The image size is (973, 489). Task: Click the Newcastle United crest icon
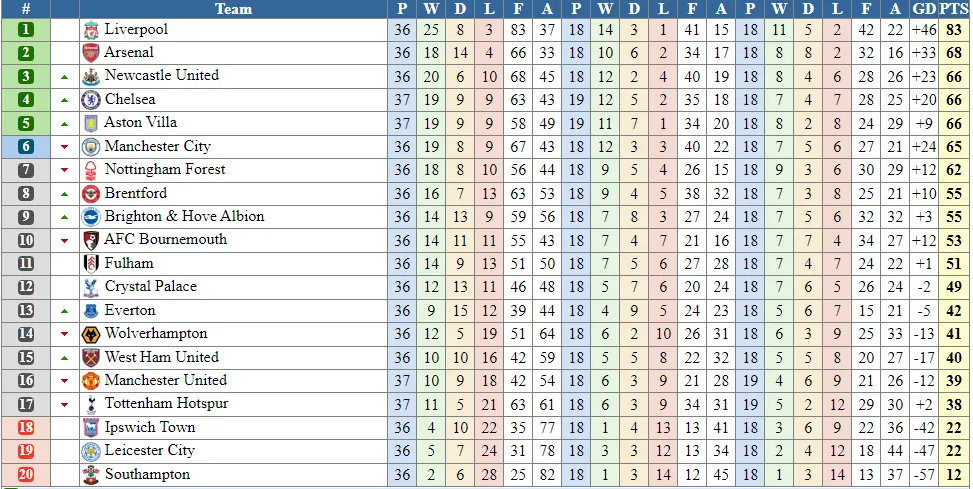pos(91,76)
